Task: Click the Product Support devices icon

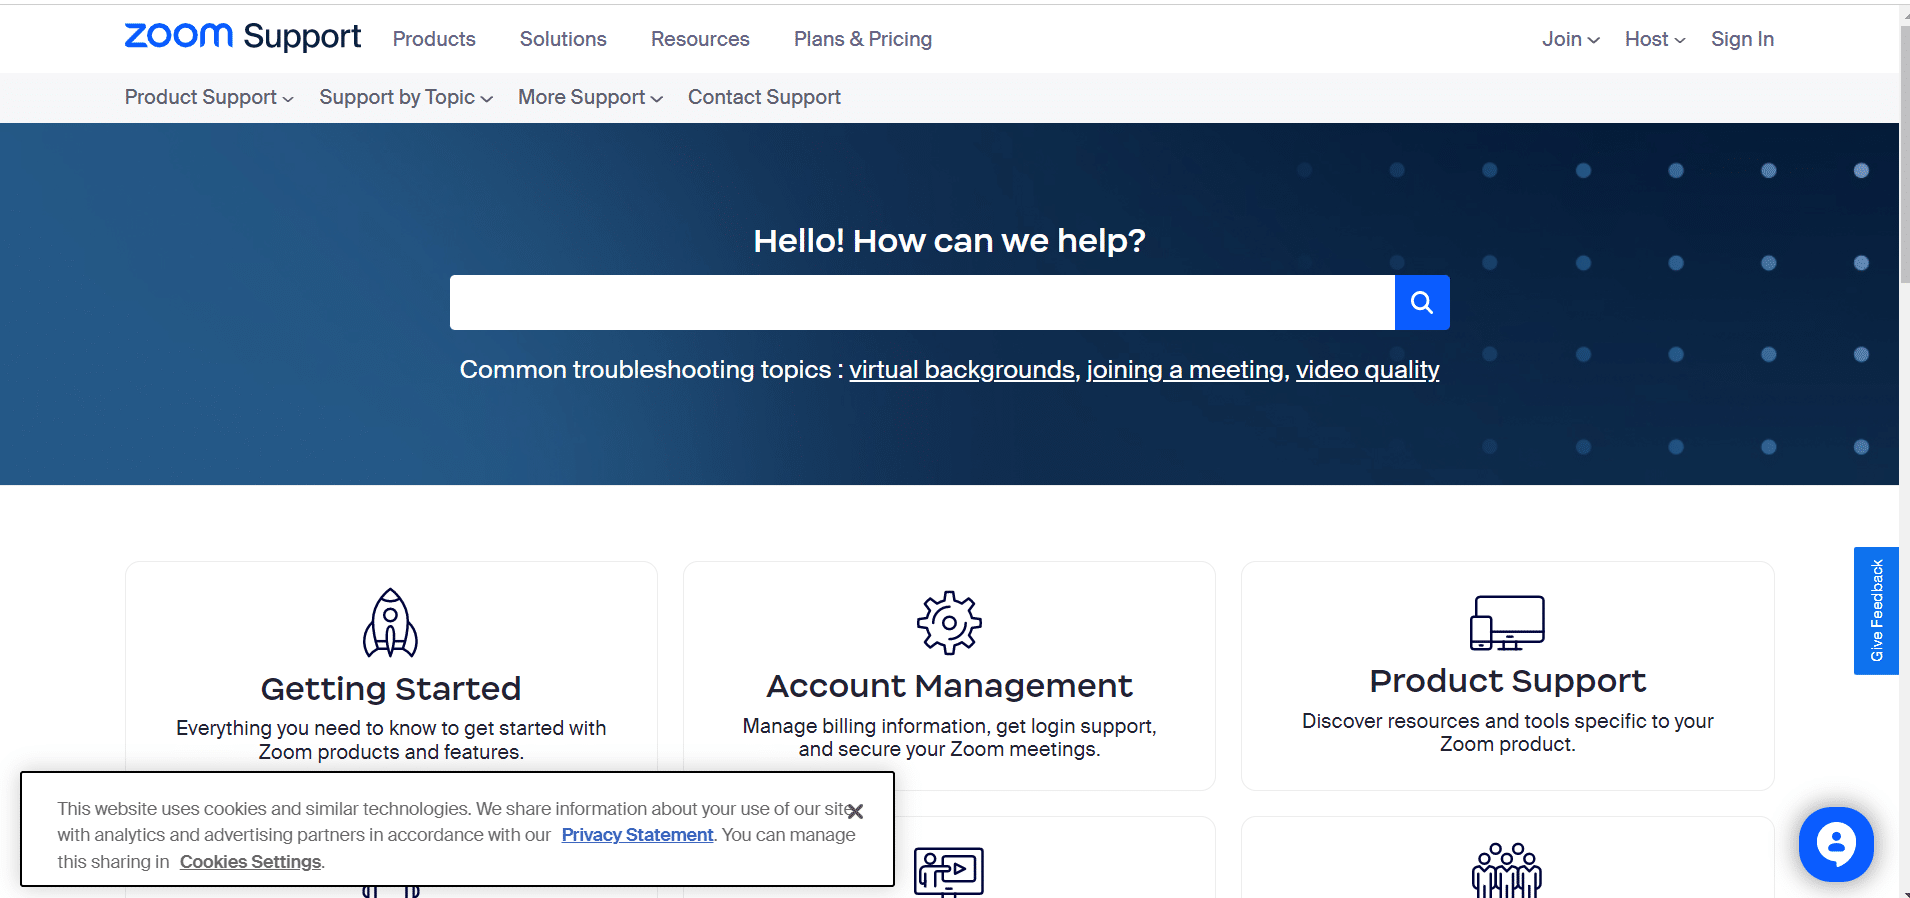Action: coord(1507,623)
